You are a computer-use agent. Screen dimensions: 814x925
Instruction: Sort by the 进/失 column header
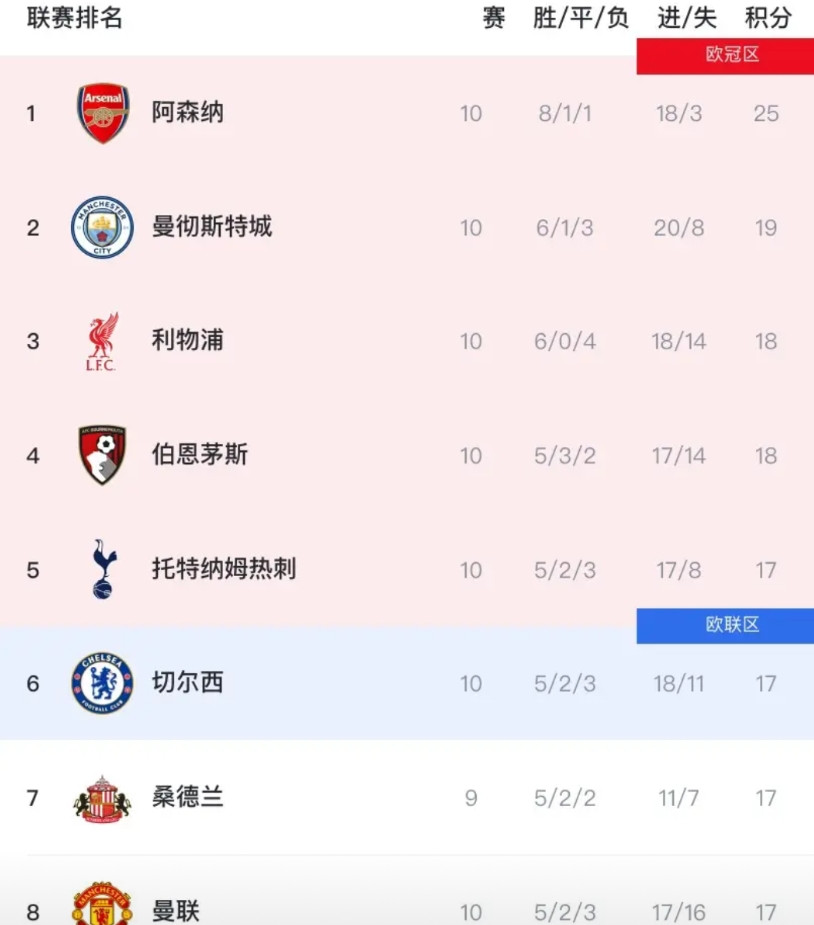(686, 18)
